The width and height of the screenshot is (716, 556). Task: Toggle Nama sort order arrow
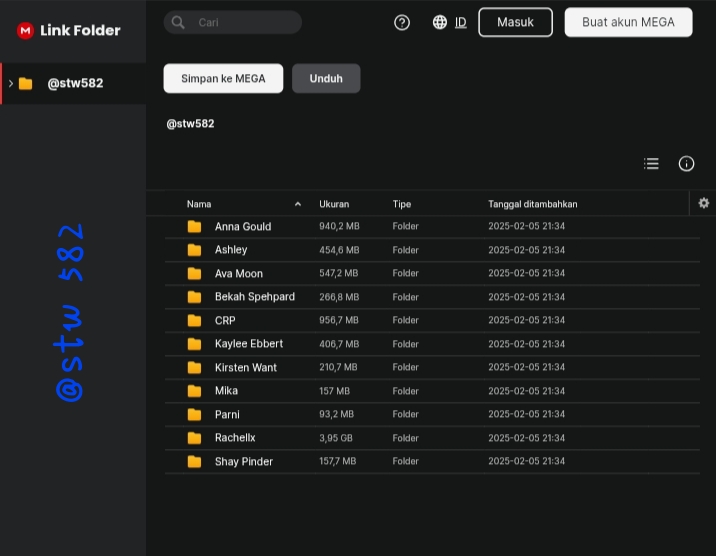(298, 204)
